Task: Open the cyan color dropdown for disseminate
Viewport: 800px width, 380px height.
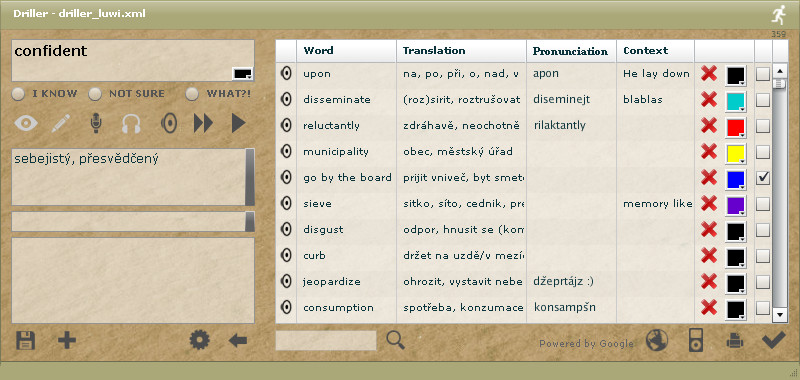Action: coord(736,100)
